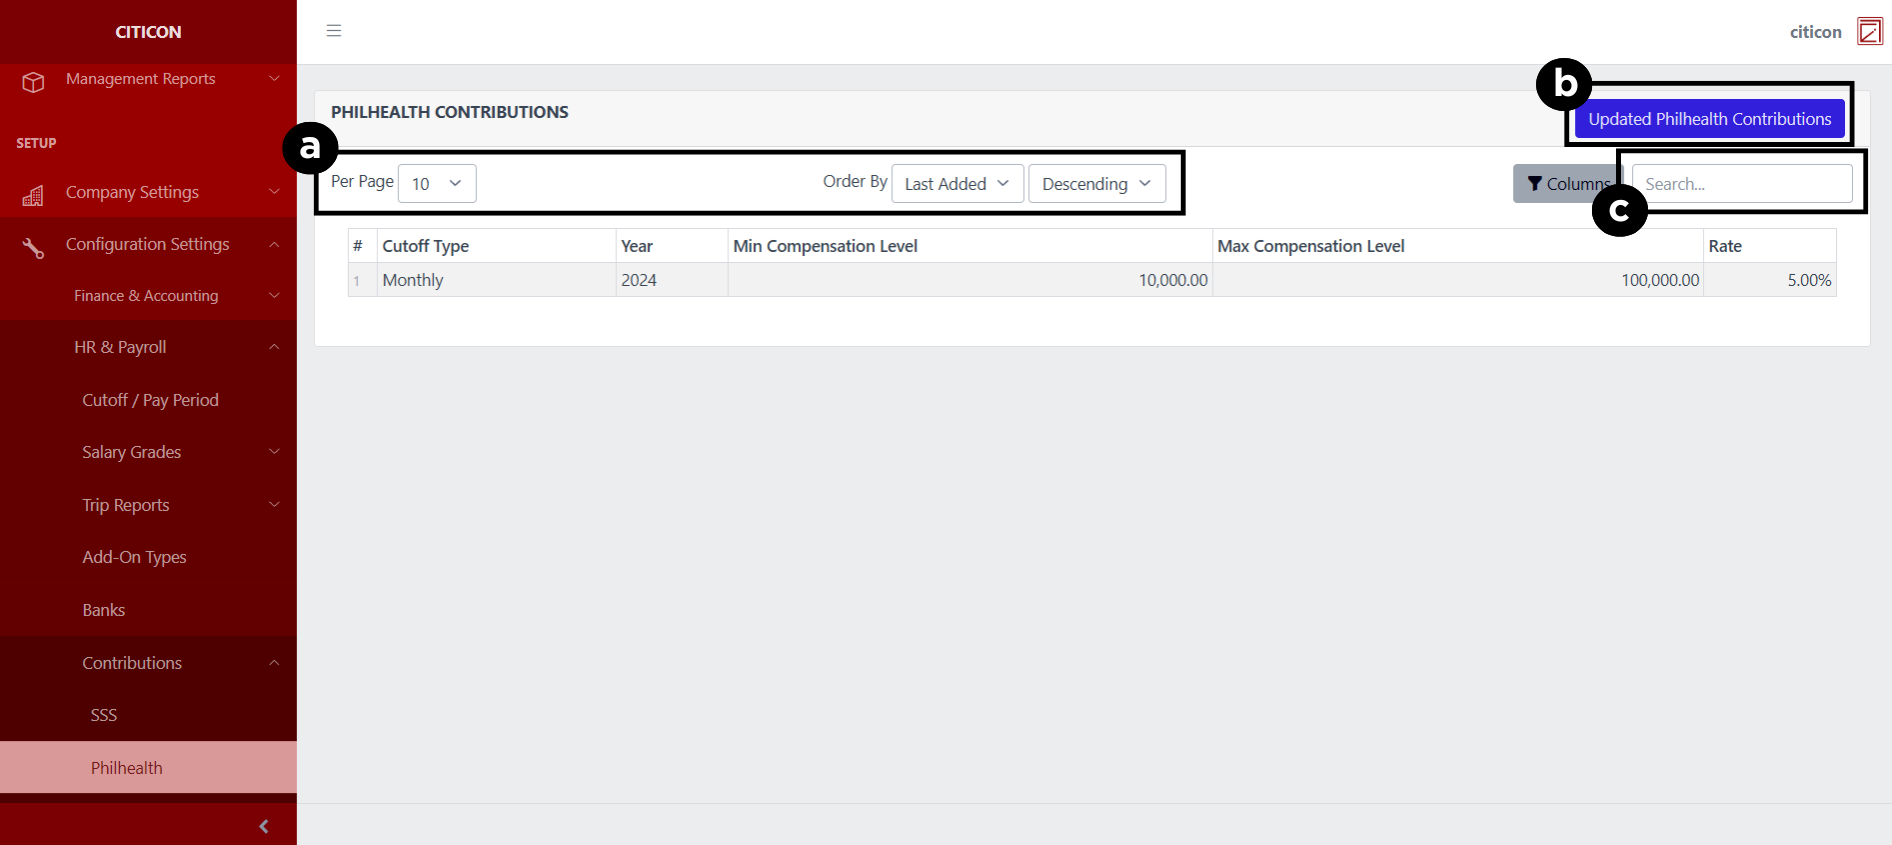The height and width of the screenshot is (845, 1892).
Task: Open the Columns filter button
Action: click(x=1564, y=184)
